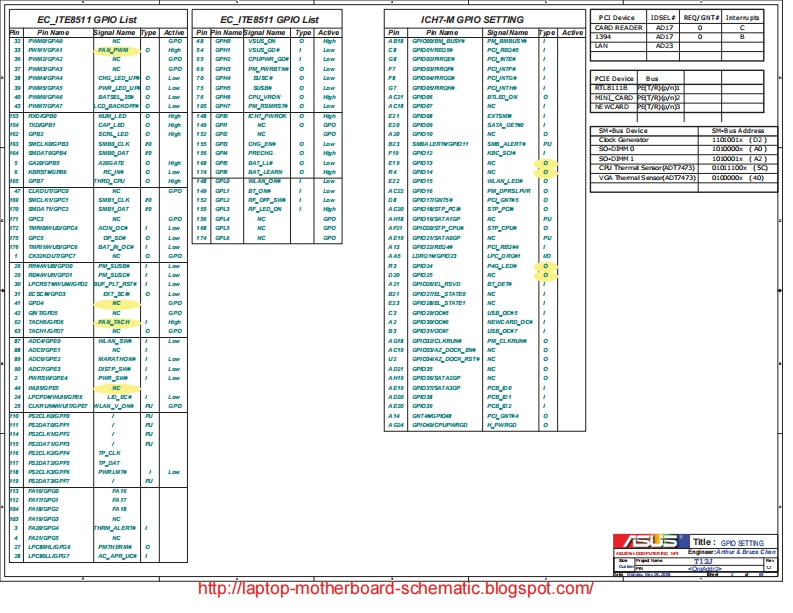The image size is (793, 613).
Task: Select the WLAN_LED# signal in ICH7-M table
Action: click(504, 180)
